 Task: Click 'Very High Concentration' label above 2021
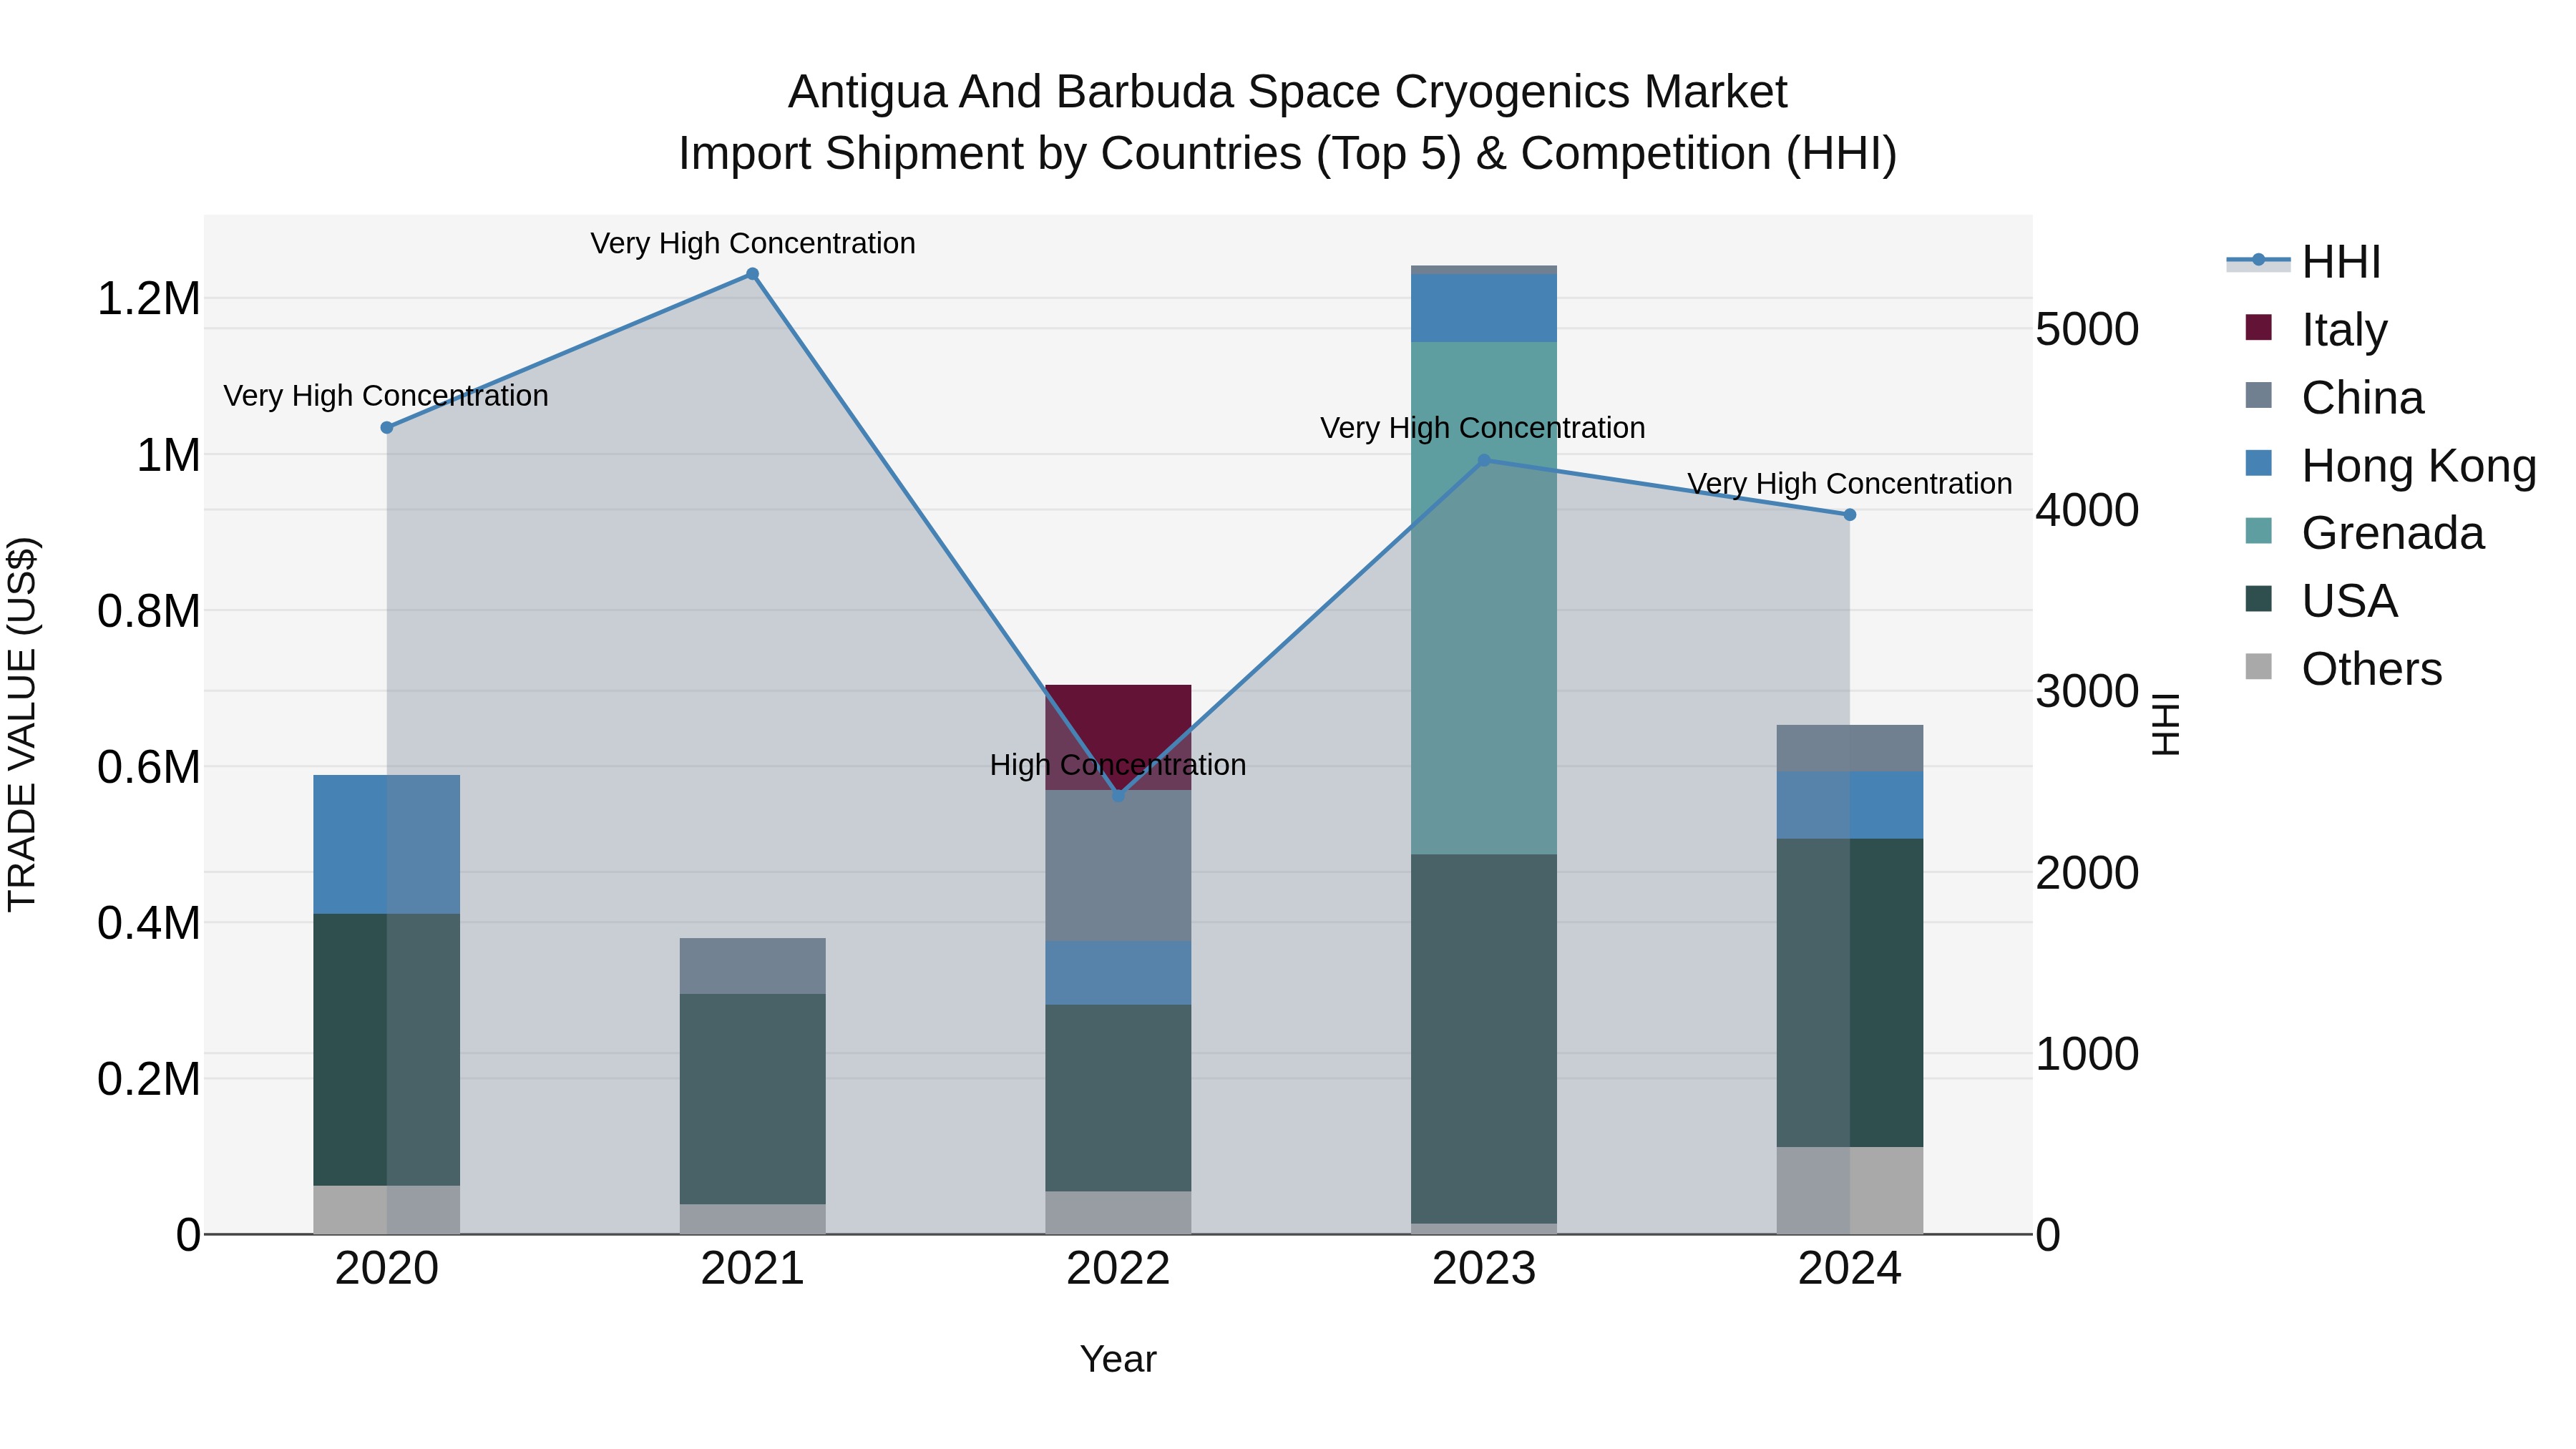coord(753,243)
